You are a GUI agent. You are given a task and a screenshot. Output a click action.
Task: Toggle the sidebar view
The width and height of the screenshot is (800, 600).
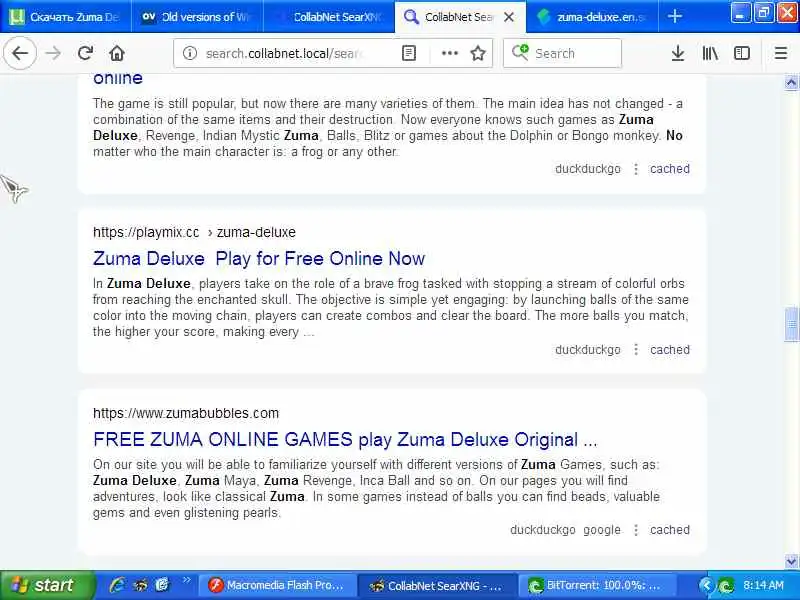[741, 53]
